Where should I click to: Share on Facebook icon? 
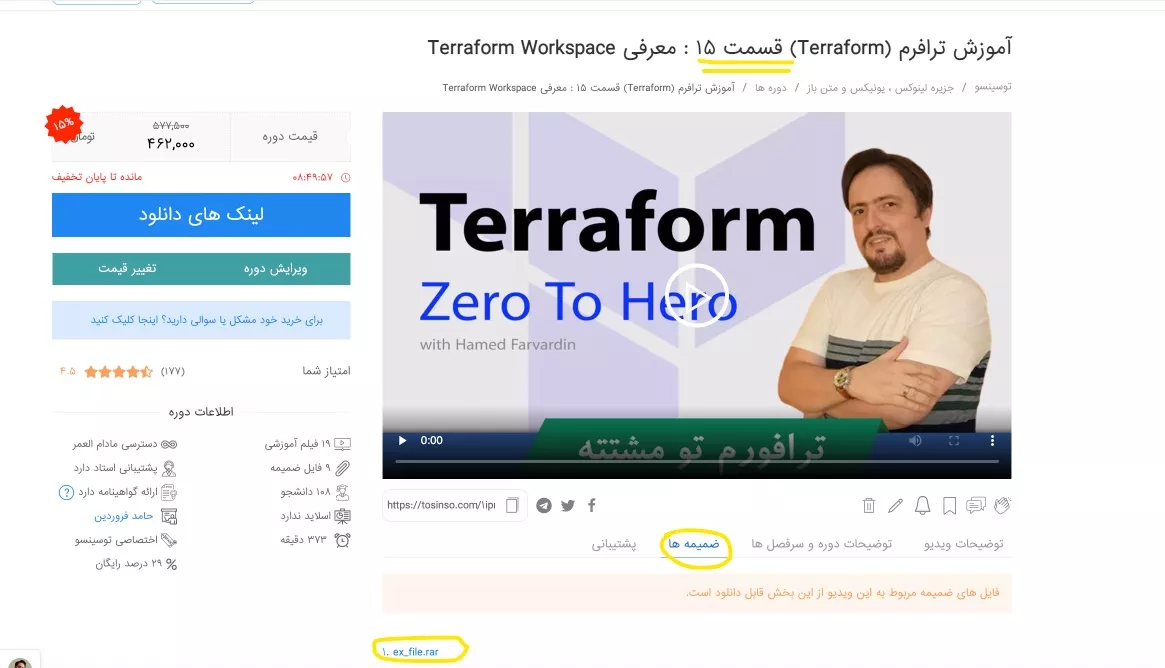(x=591, y=505)
